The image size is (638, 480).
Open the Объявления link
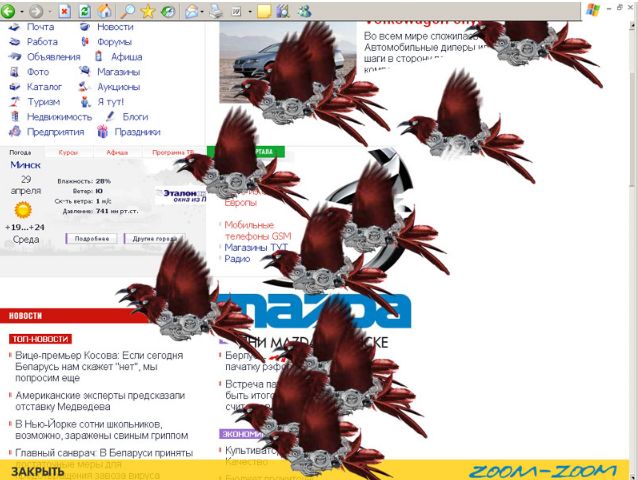point(54,57)
